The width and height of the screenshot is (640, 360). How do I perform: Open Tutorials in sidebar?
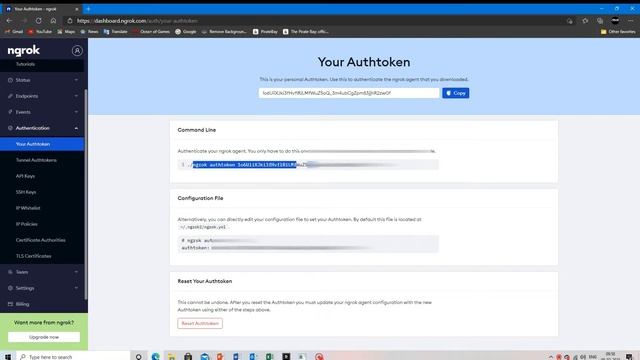pos(25,64)
